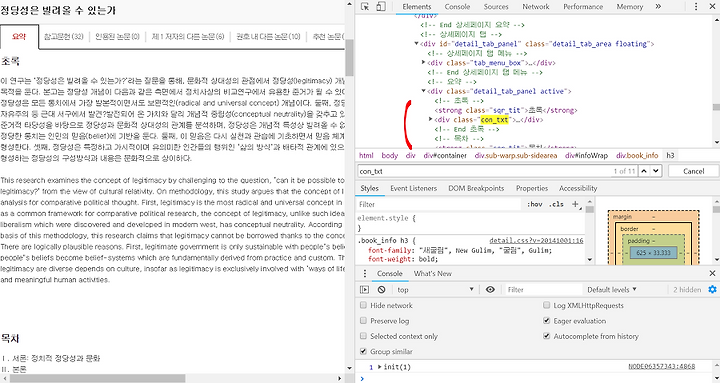Enable Selected context only checkbox

coord(363,336)
